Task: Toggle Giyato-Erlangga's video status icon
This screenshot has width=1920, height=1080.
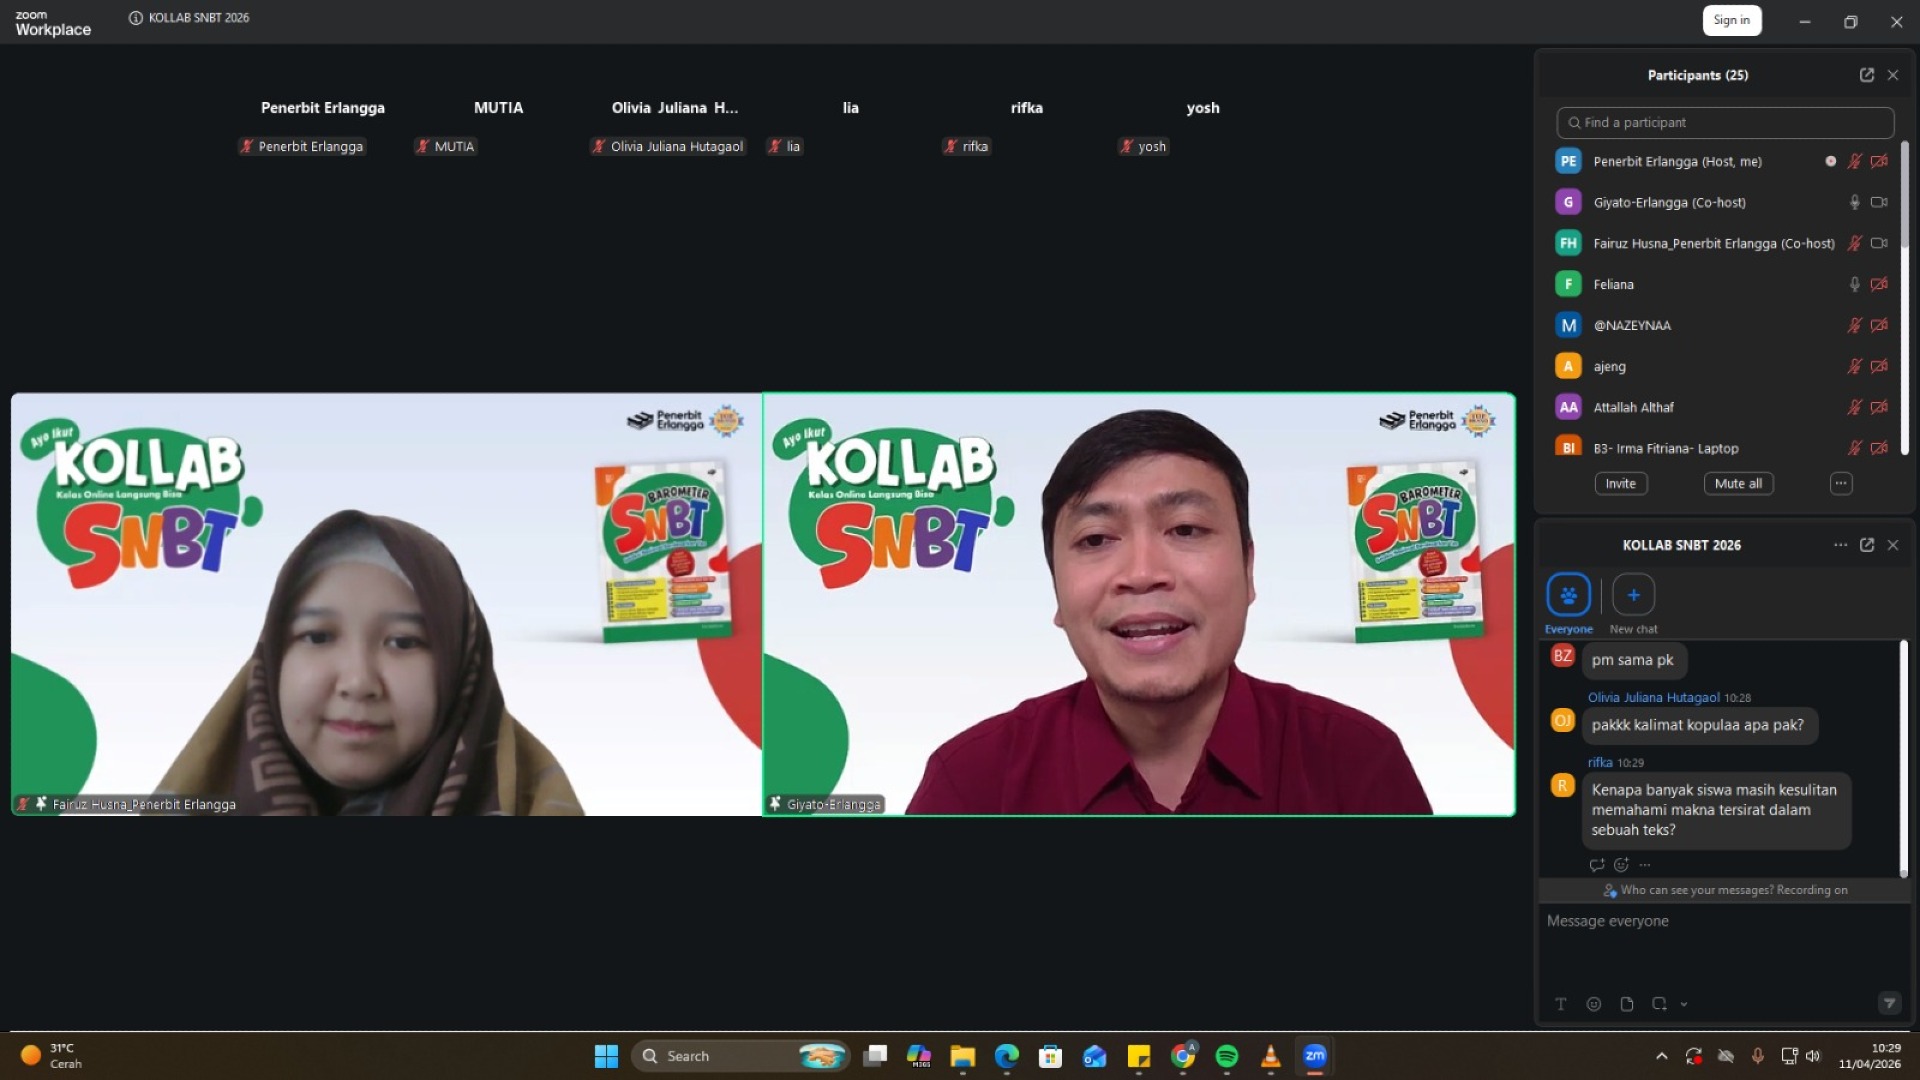Action: point(1880,202)
